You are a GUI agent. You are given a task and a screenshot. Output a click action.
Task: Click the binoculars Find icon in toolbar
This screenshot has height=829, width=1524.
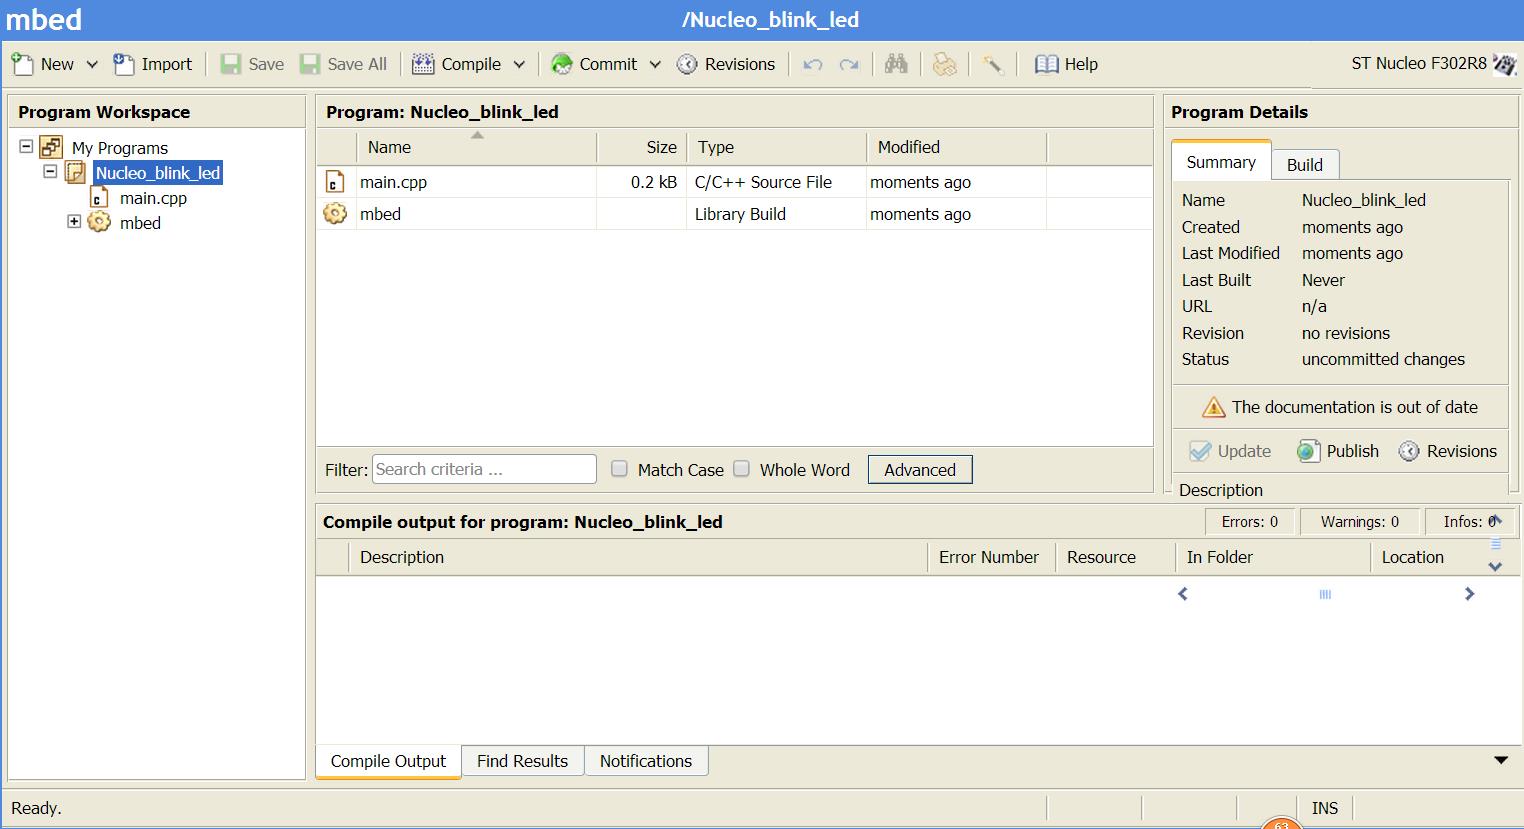896,64
